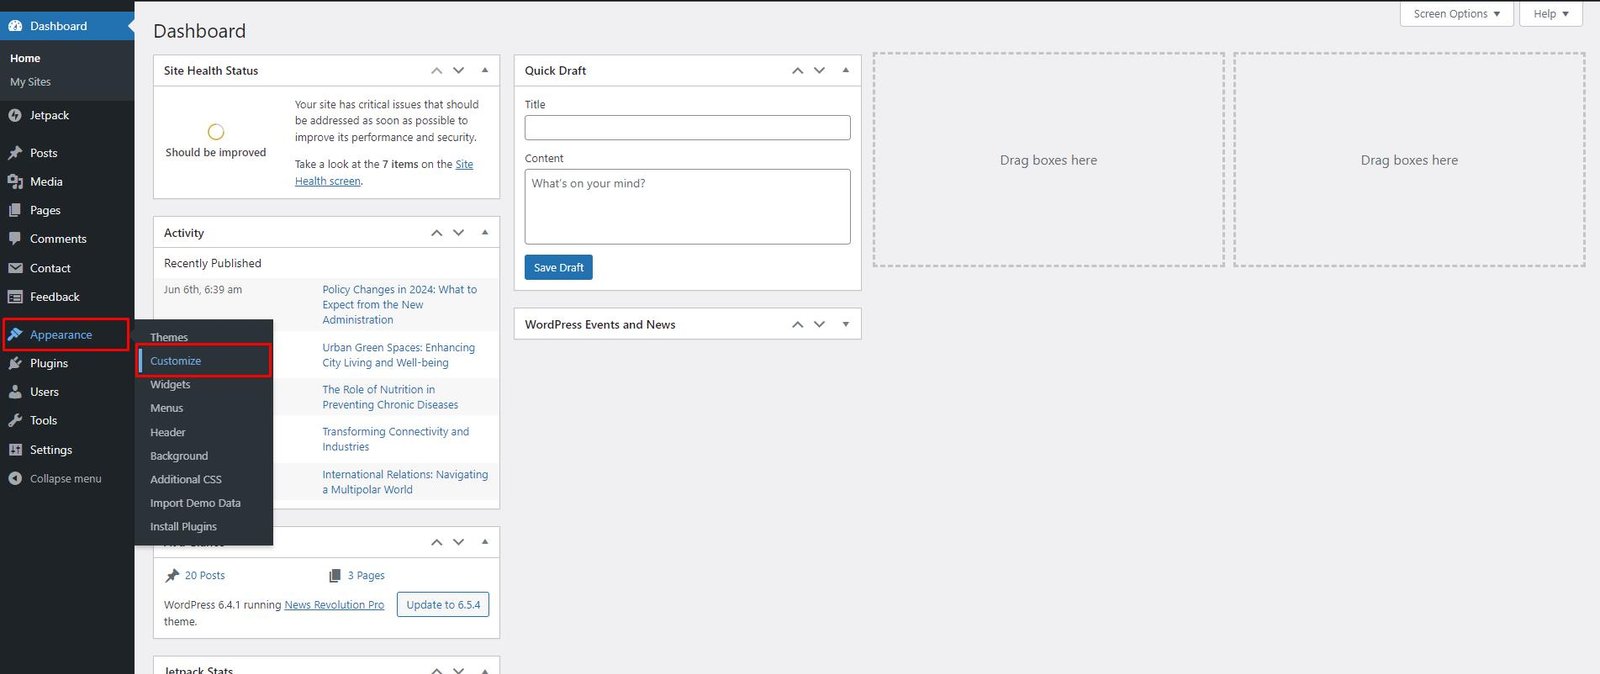The image size is (1600, 674).
Task: Click the Pages icon in sidebar
Action: [x=15, y=211]
